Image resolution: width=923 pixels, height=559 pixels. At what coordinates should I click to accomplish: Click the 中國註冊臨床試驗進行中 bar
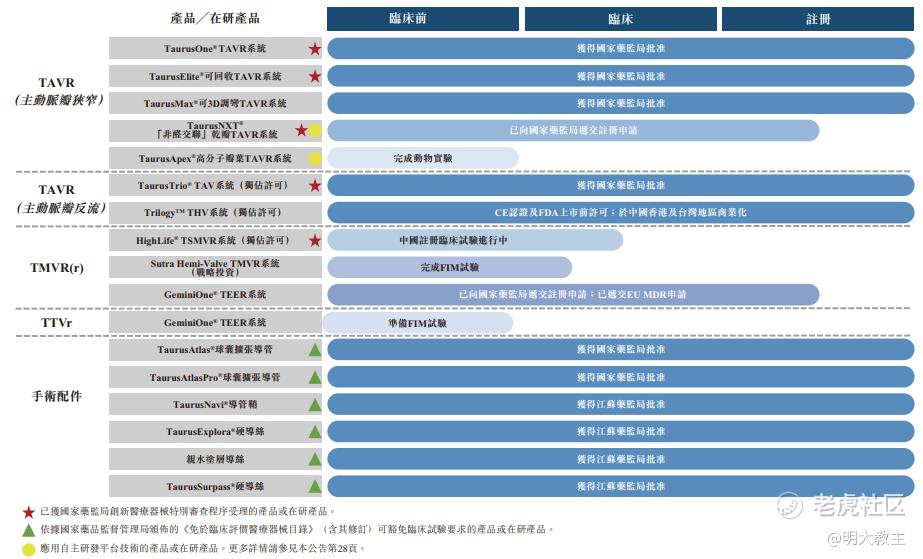click(475, 240)
